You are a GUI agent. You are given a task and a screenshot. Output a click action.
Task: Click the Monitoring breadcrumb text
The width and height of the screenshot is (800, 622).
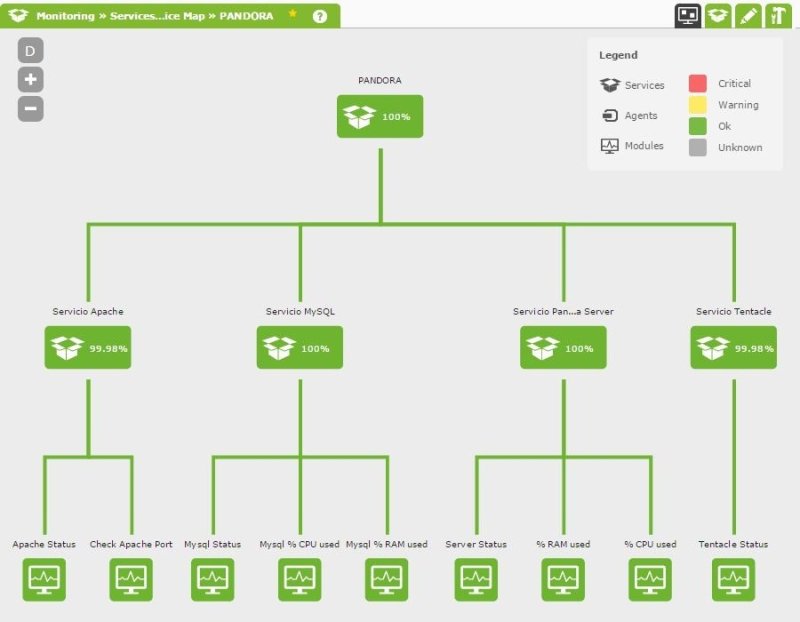click(65, 16)
